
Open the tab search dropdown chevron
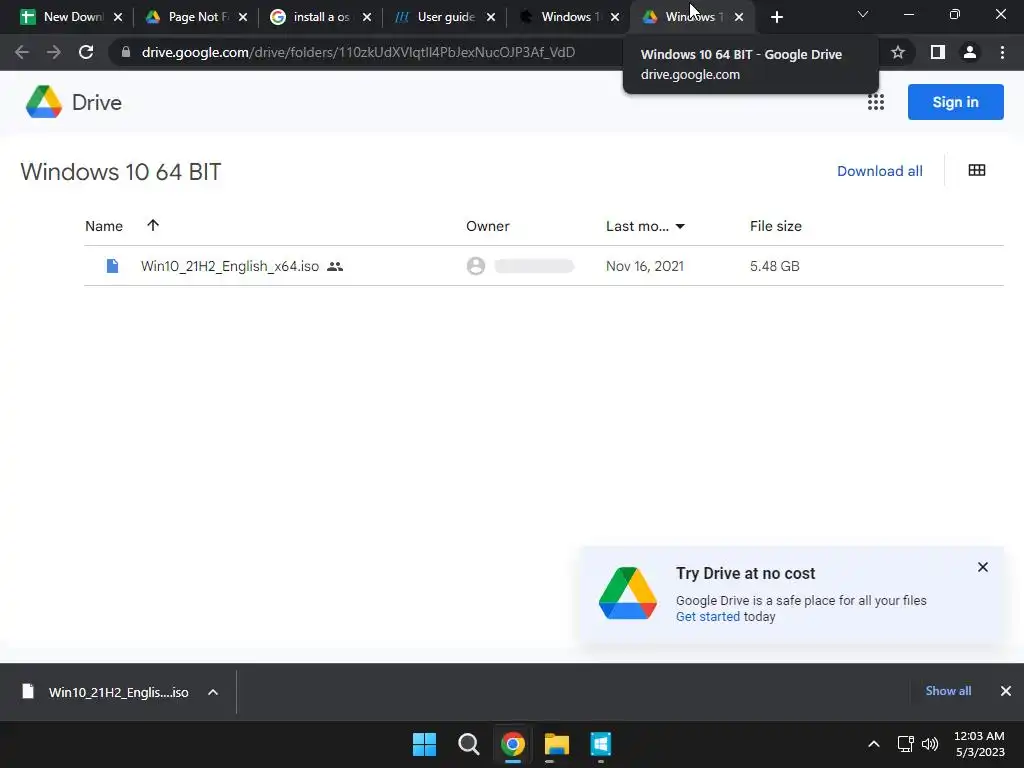(863, 14)
